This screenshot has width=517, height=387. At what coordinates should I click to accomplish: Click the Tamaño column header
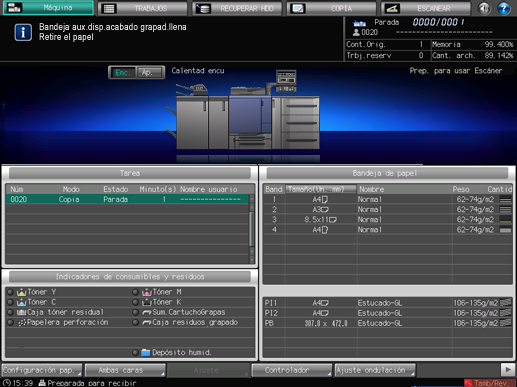321,189
